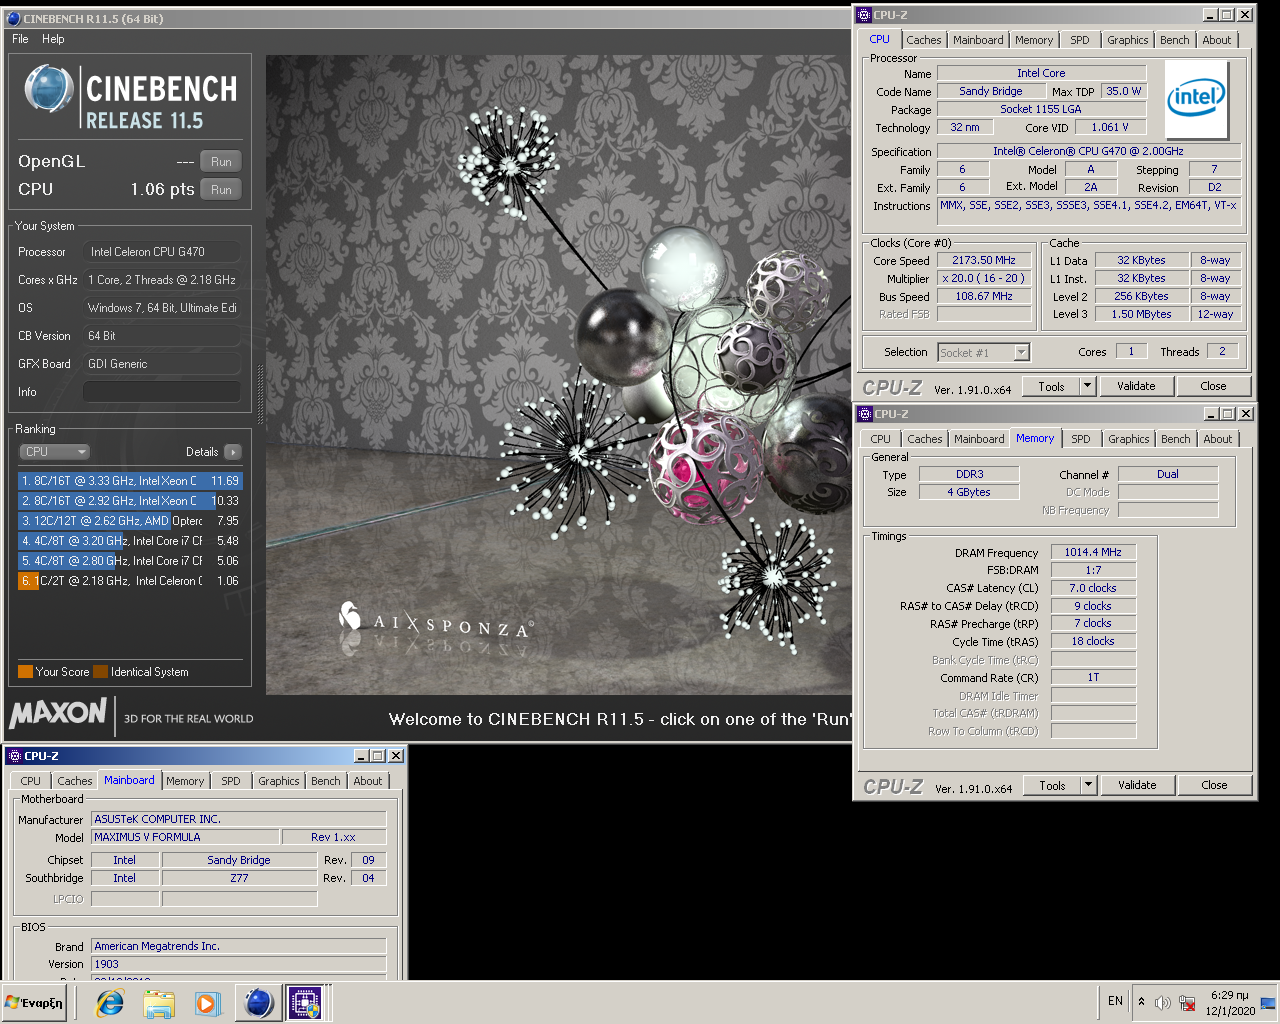Open Bench tab in Mainboard CPU-Z window
The height and width of the screenshot is (1024, 1280).
(326, 781)
